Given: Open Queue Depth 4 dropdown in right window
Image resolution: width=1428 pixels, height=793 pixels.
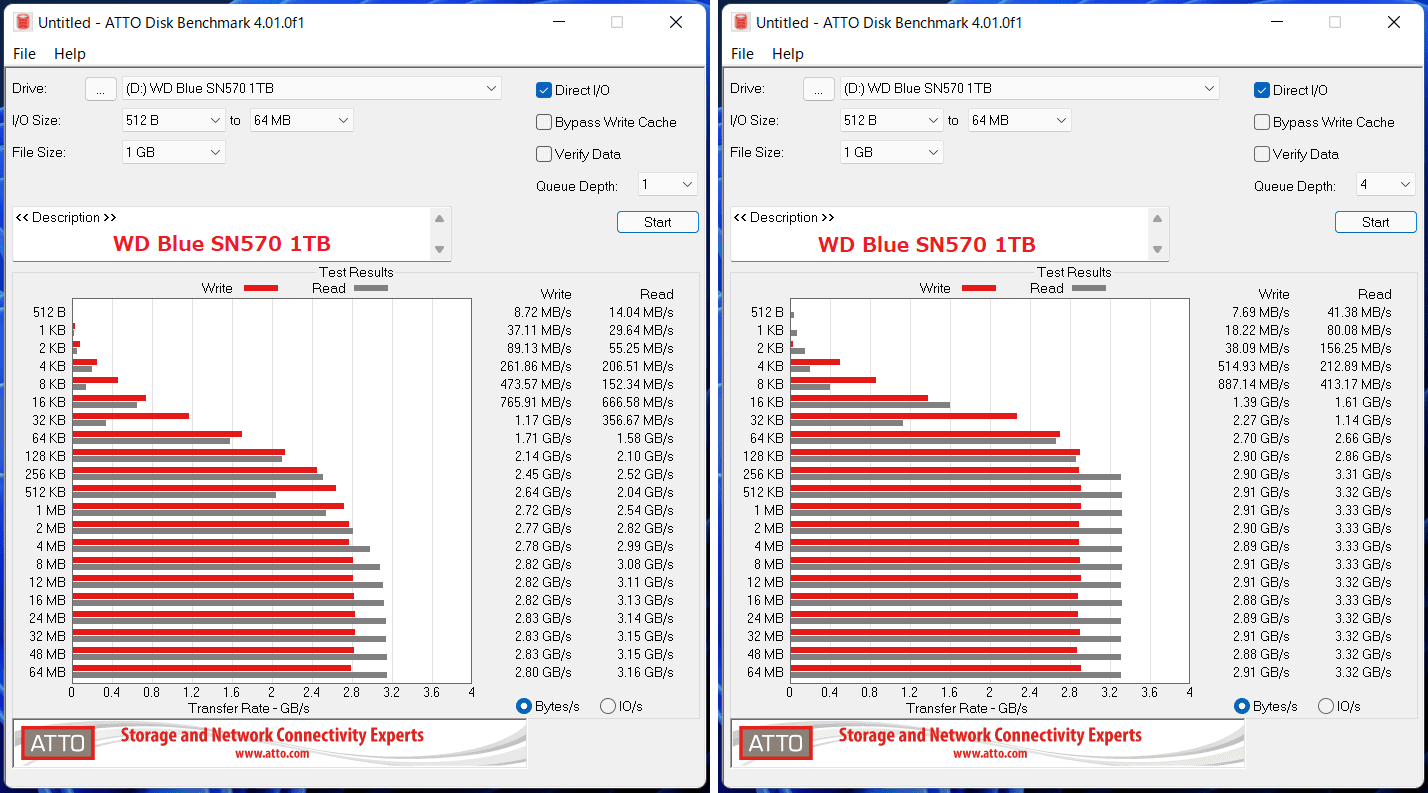Looking at the screenshot, I should tap(1386, 184).
